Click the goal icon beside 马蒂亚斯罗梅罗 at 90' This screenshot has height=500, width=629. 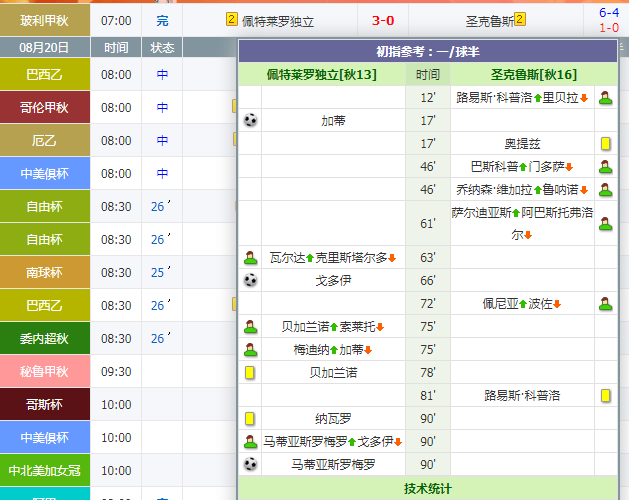point(250,465)
